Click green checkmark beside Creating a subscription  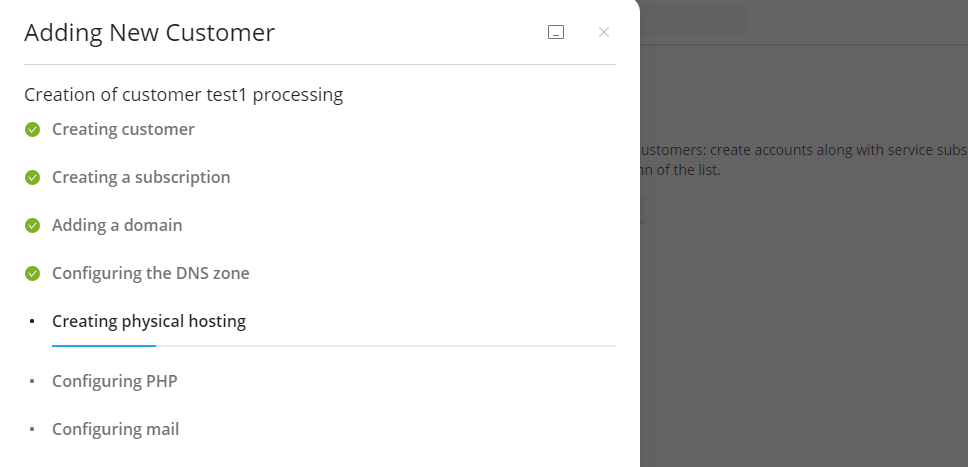pyautogui.click(x=33, y=177)
